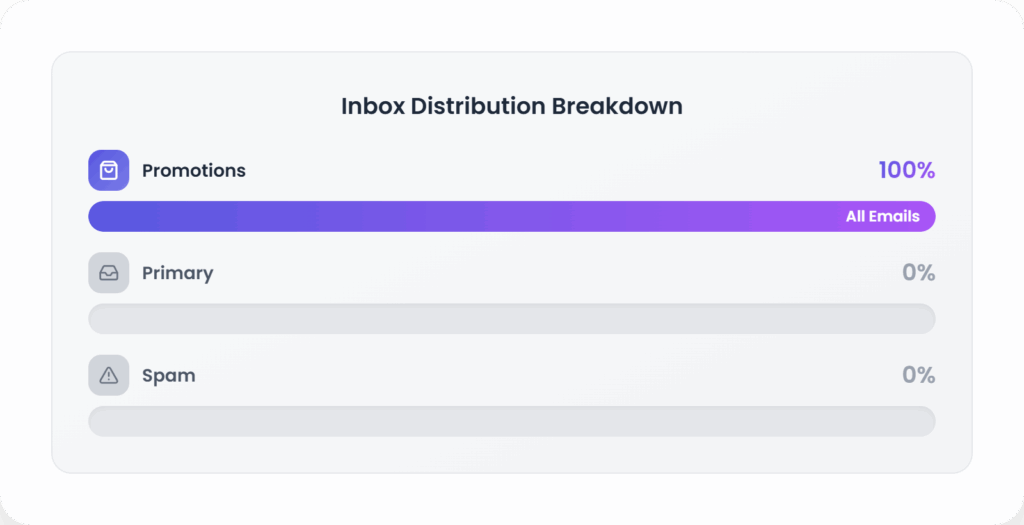
Task: Click the 0% value for Spam
Action: coord(918,375)
